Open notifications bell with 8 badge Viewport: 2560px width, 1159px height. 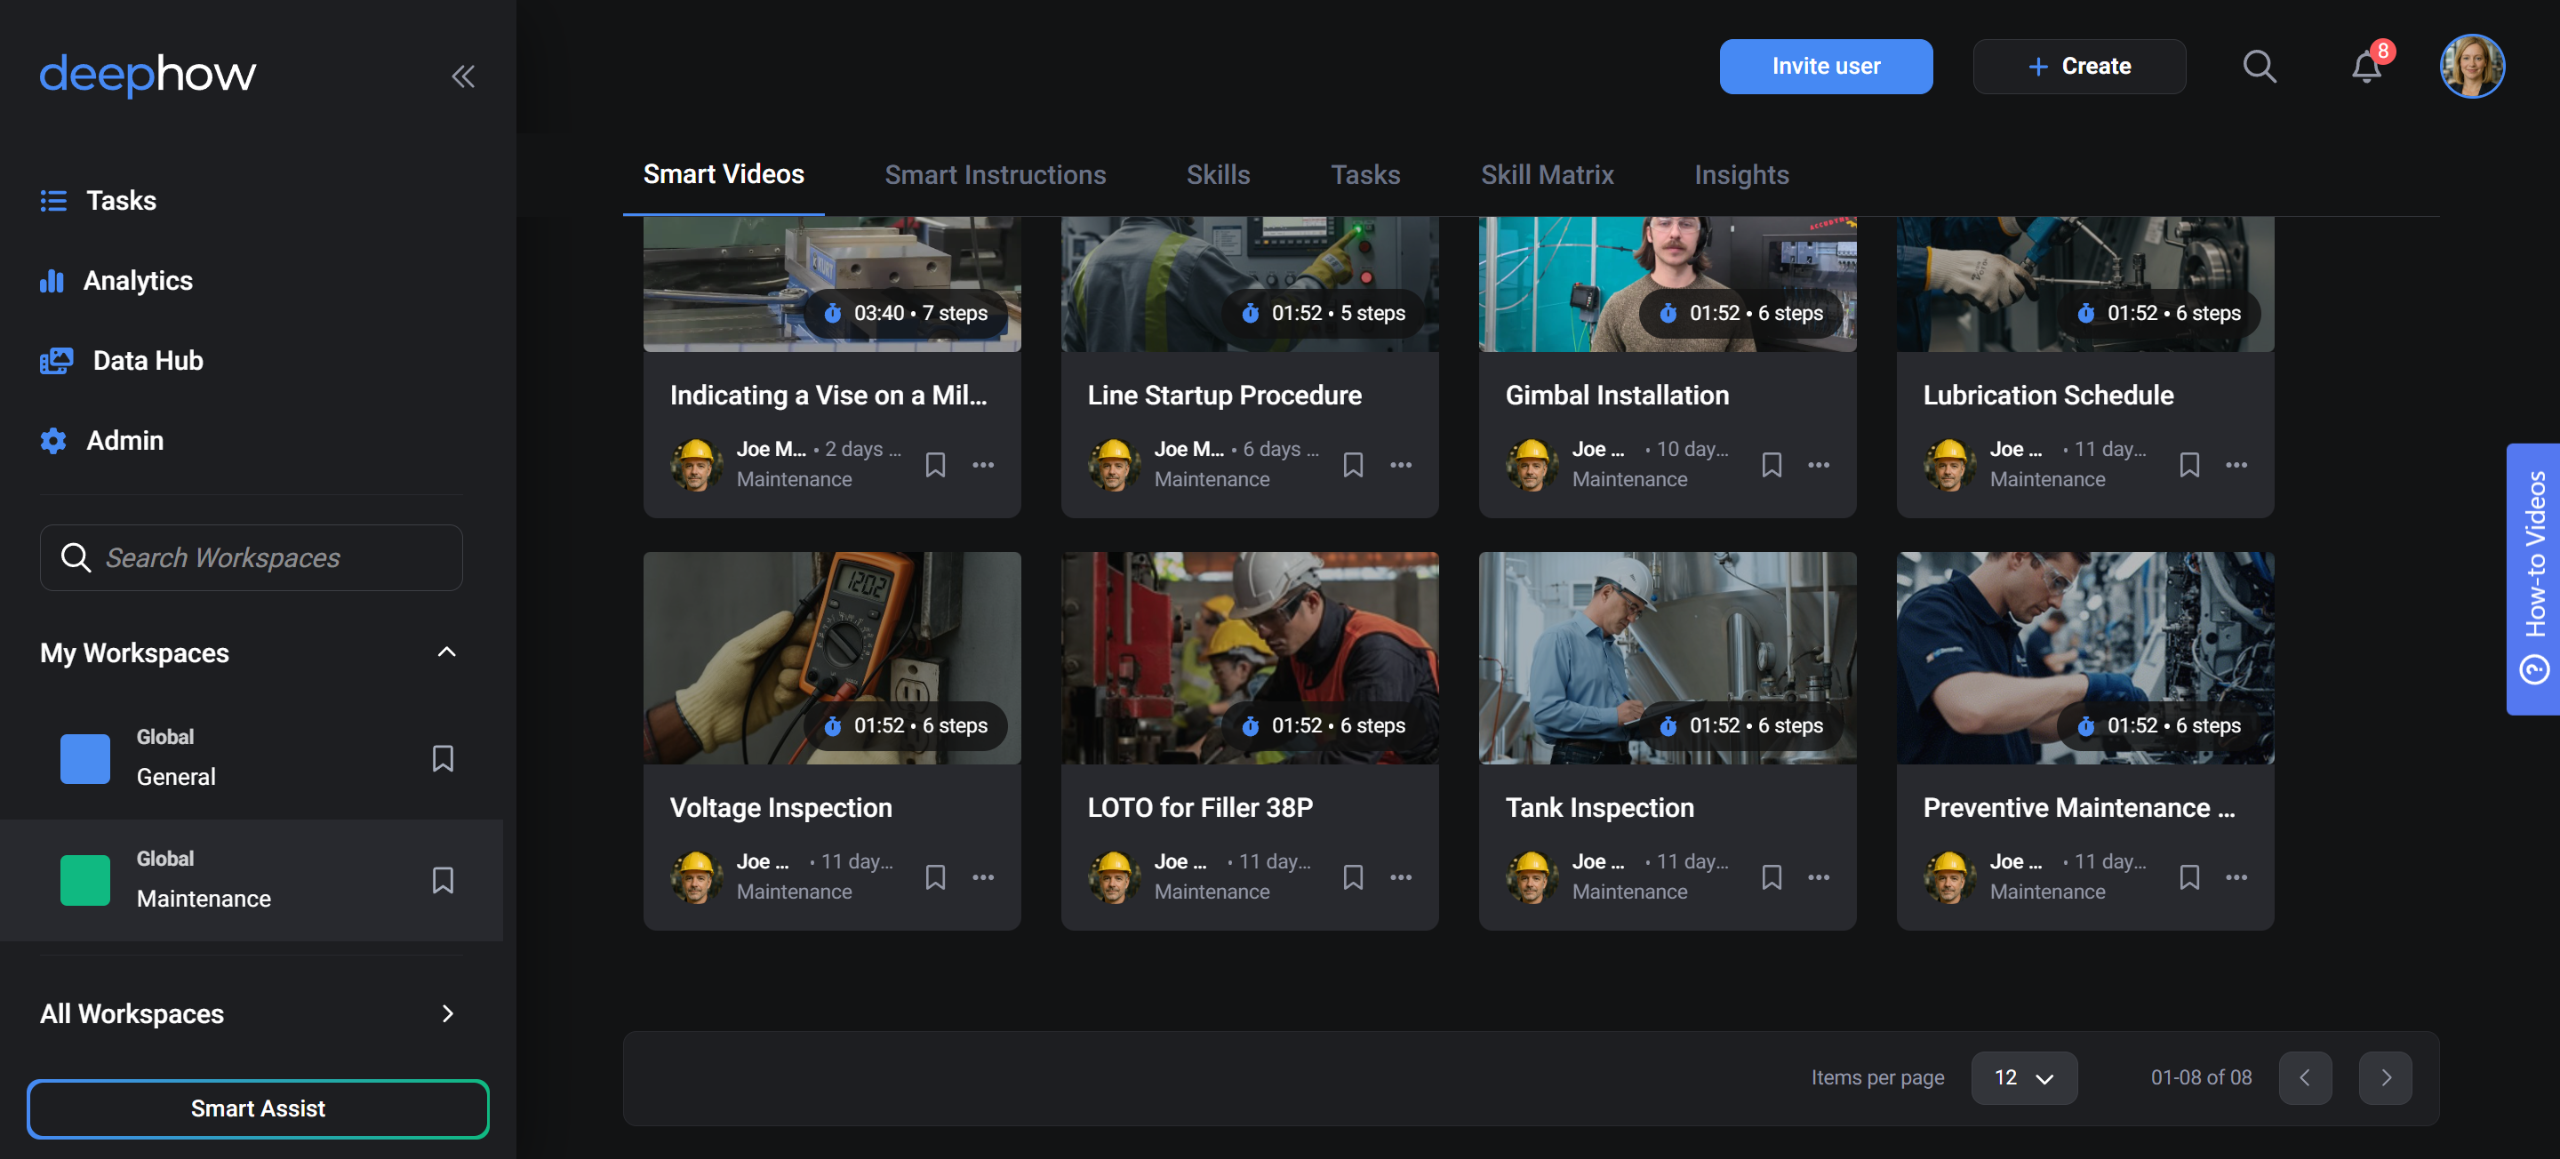tap(2366, 66)
